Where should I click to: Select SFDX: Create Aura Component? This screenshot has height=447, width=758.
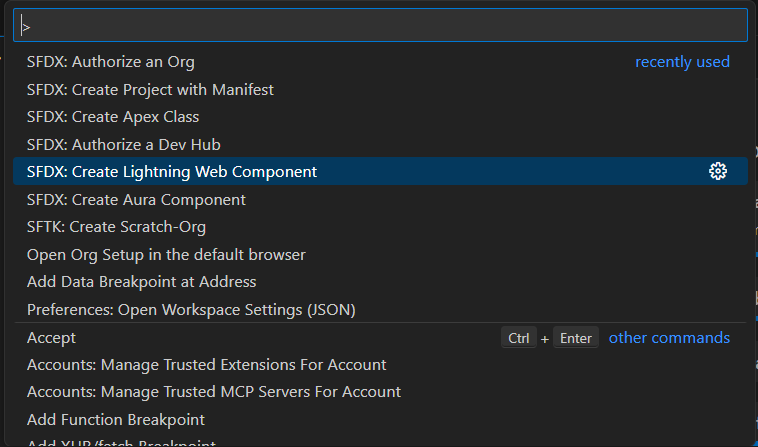click(380, 200)
